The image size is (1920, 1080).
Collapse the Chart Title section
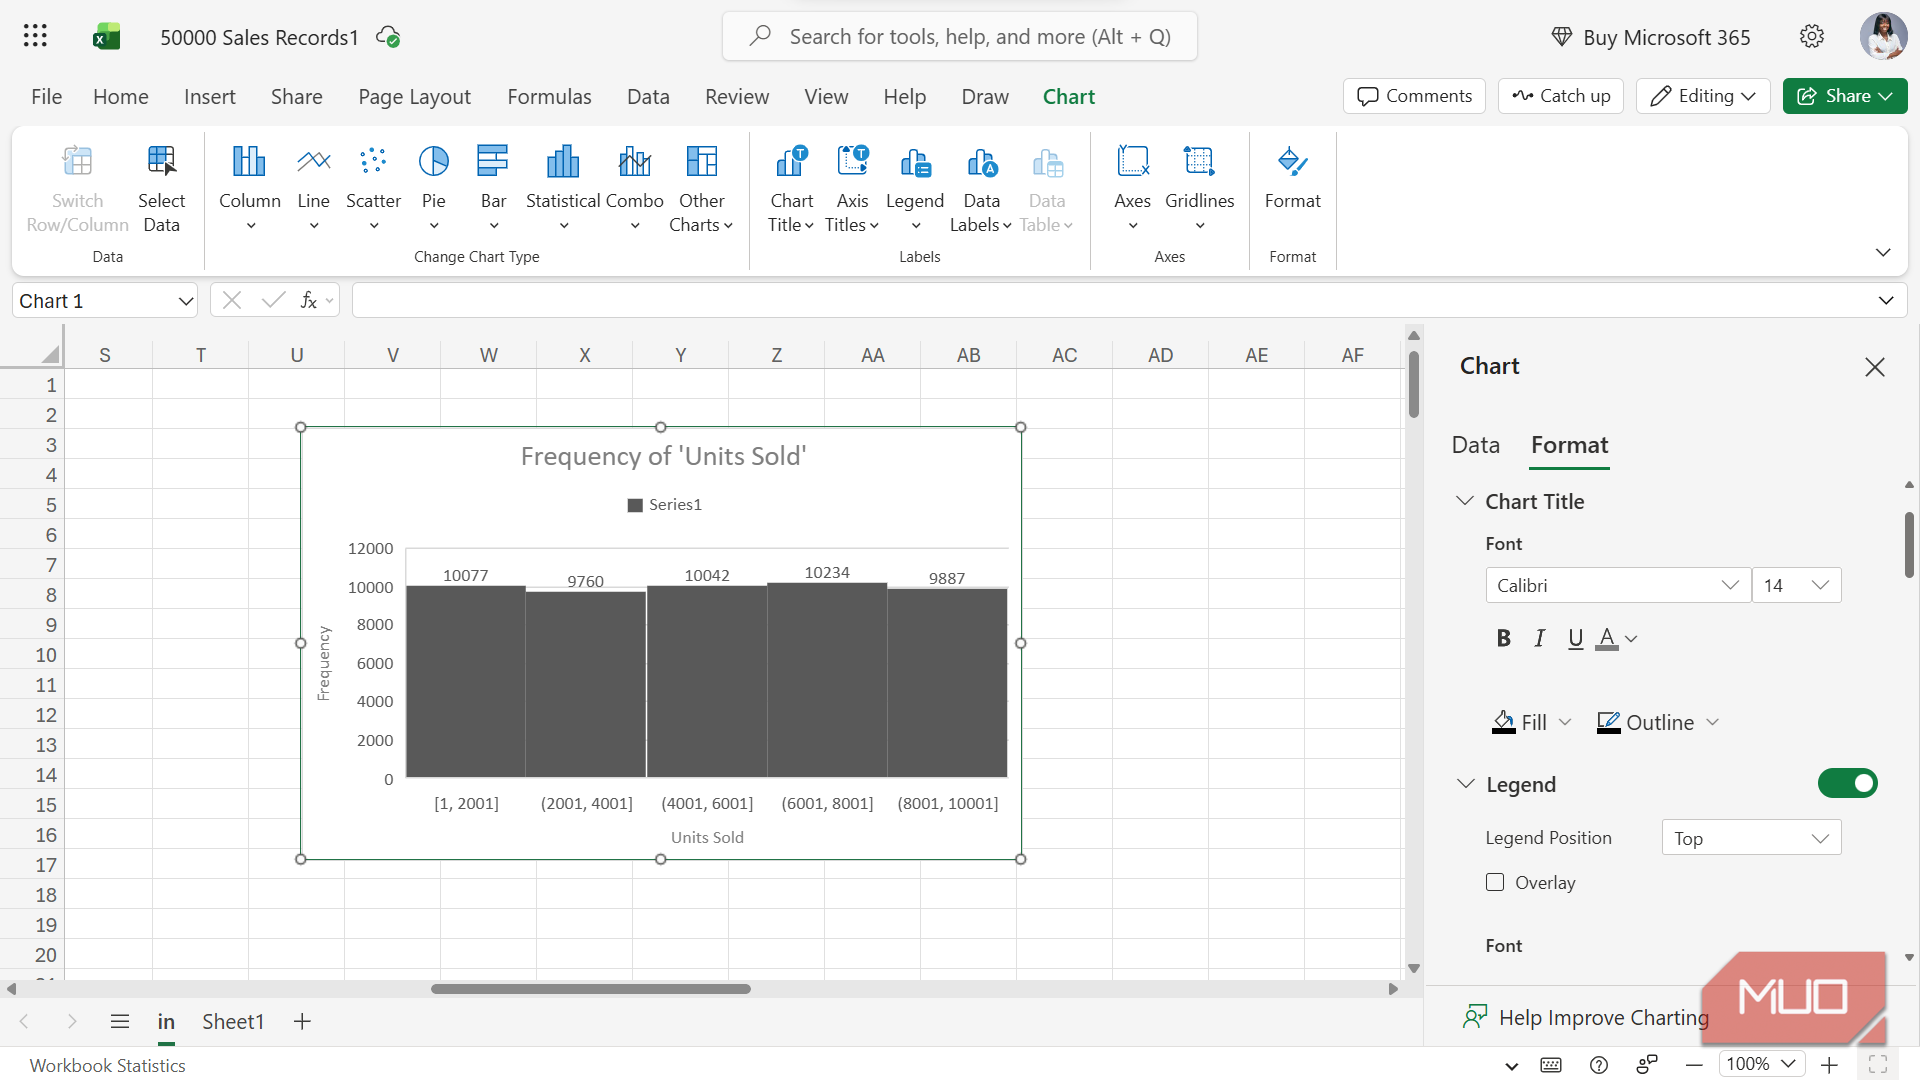[1465, 501]
